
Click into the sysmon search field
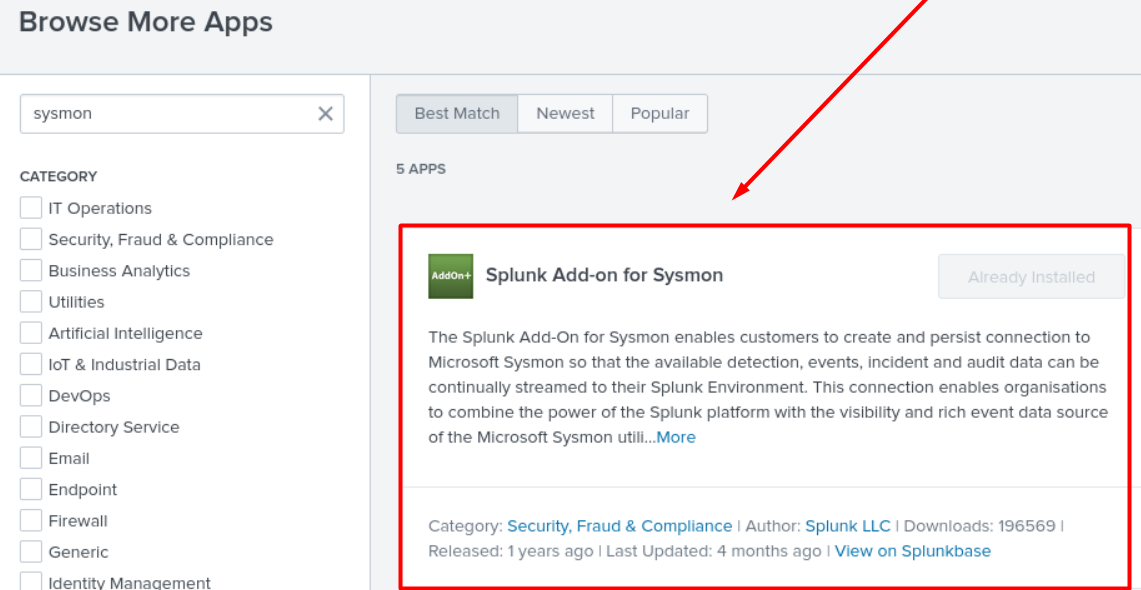click(169, 113)
